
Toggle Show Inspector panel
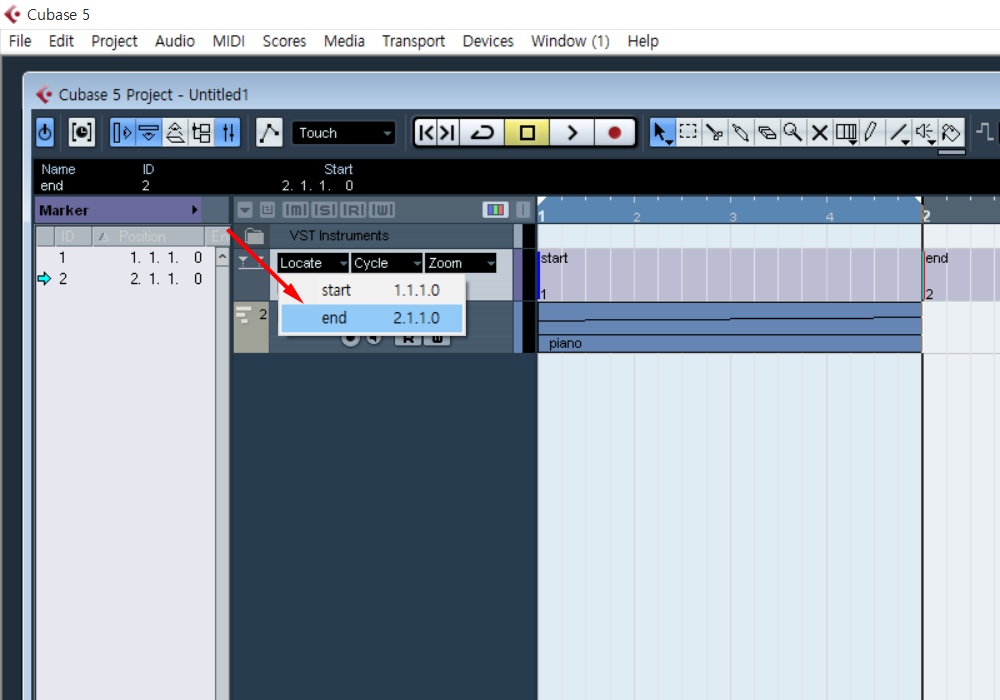coord(122,133)
